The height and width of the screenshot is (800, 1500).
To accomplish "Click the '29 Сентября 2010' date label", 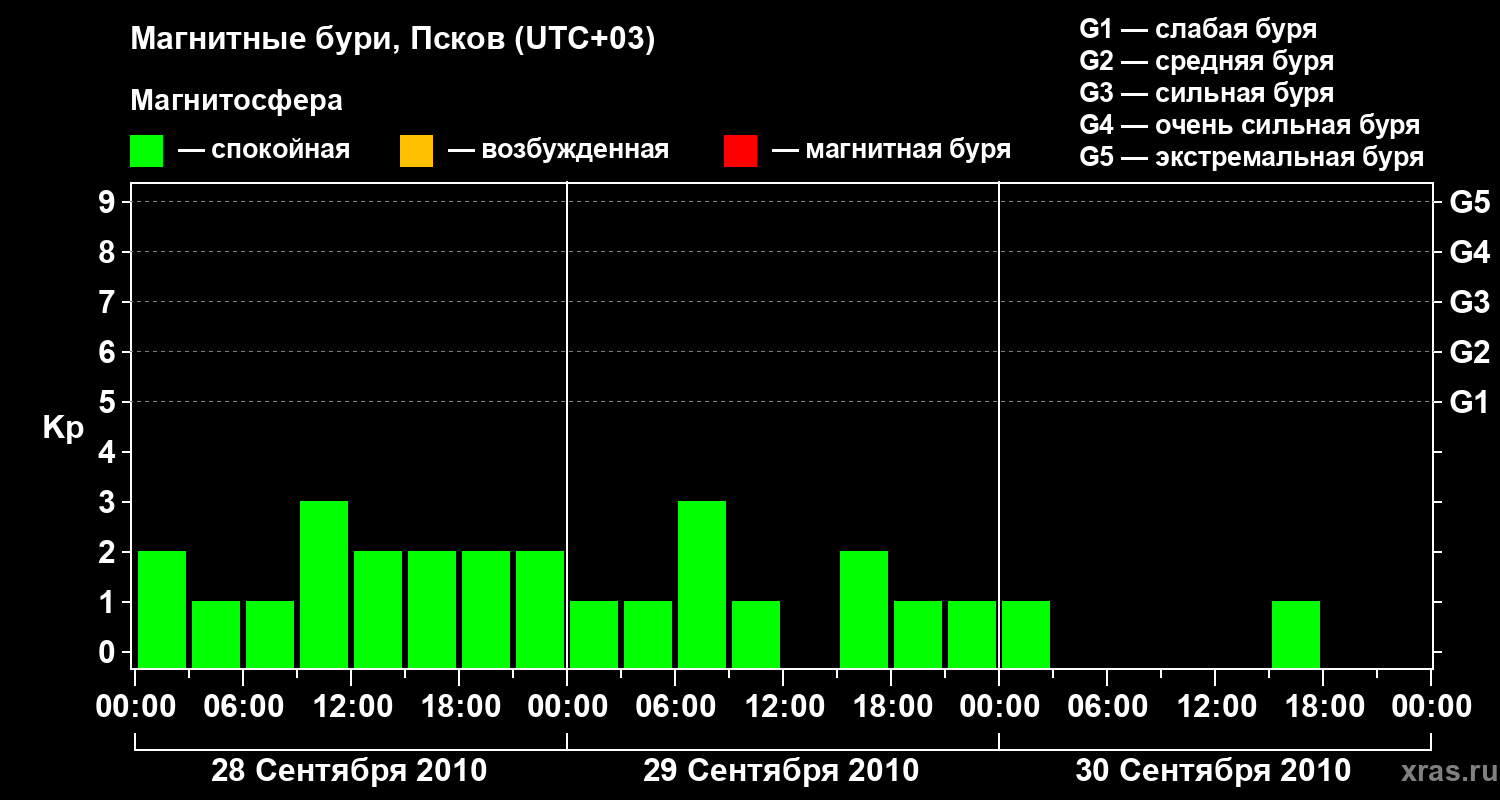I will click(x=781, y=771).
